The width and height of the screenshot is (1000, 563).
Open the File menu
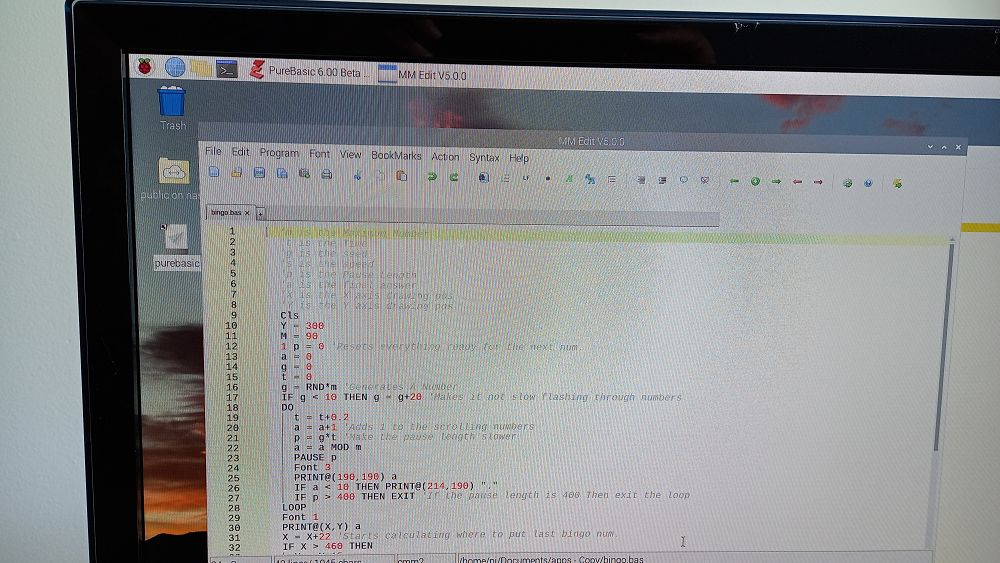[x=213, y=151]
